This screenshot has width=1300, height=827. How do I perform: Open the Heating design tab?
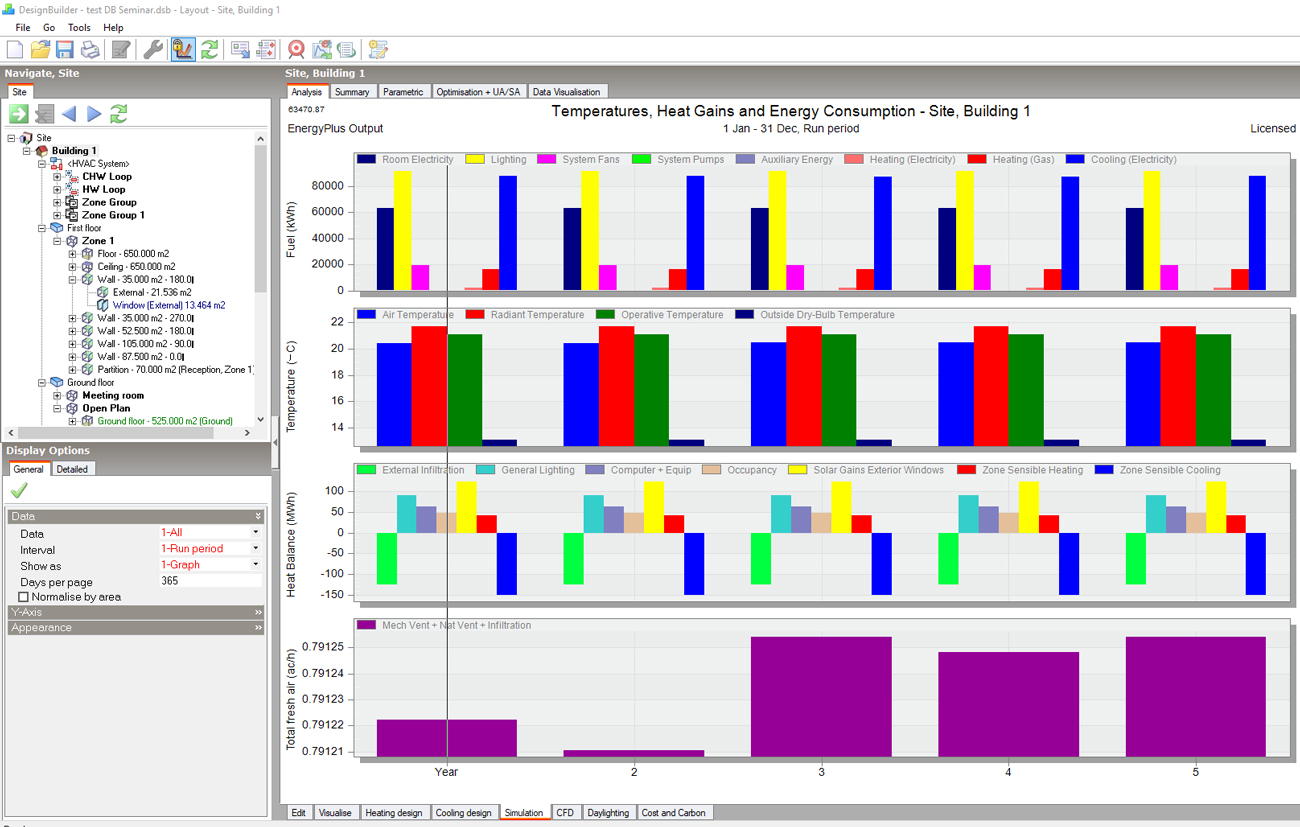(394, 813)
